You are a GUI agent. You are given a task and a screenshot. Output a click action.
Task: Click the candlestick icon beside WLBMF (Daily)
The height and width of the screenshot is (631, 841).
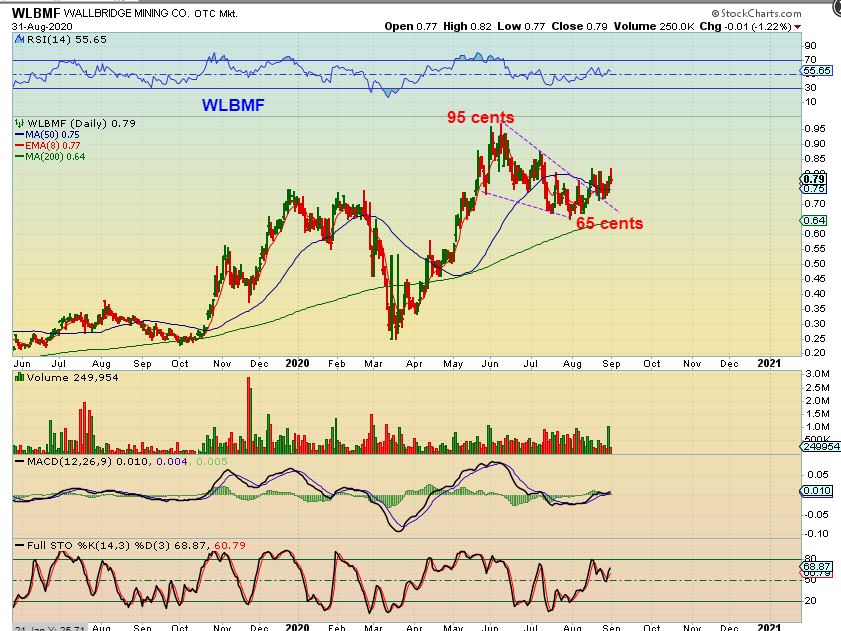[19, 123]
